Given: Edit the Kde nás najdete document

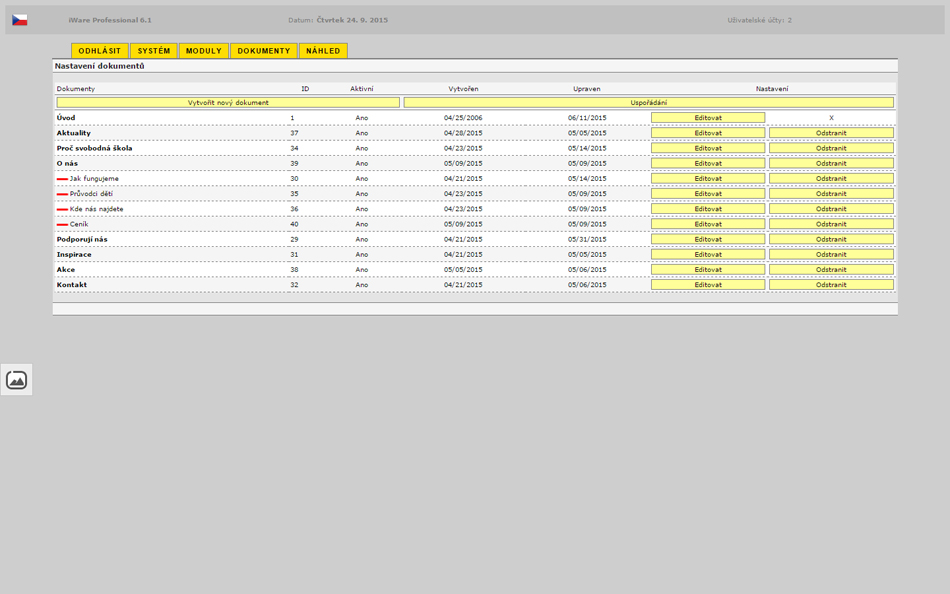Looking at the screenshot, I should point(708,209).
